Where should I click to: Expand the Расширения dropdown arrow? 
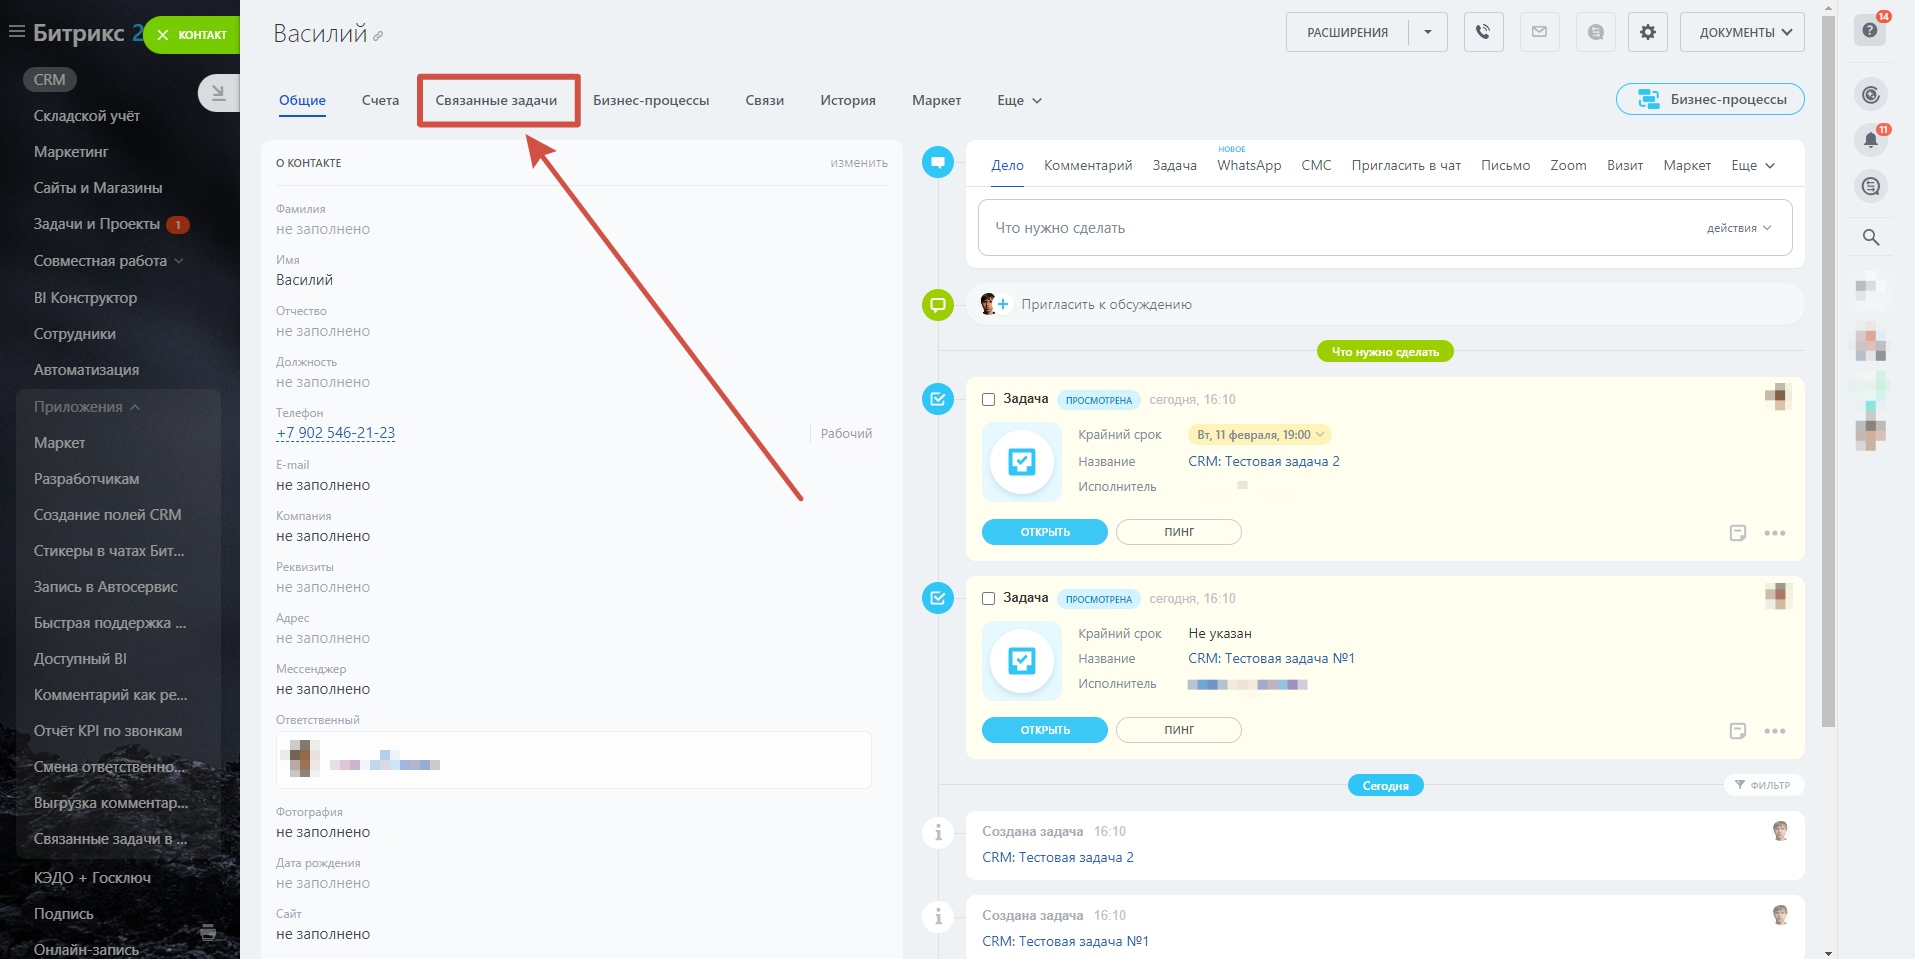point(1428,32)
